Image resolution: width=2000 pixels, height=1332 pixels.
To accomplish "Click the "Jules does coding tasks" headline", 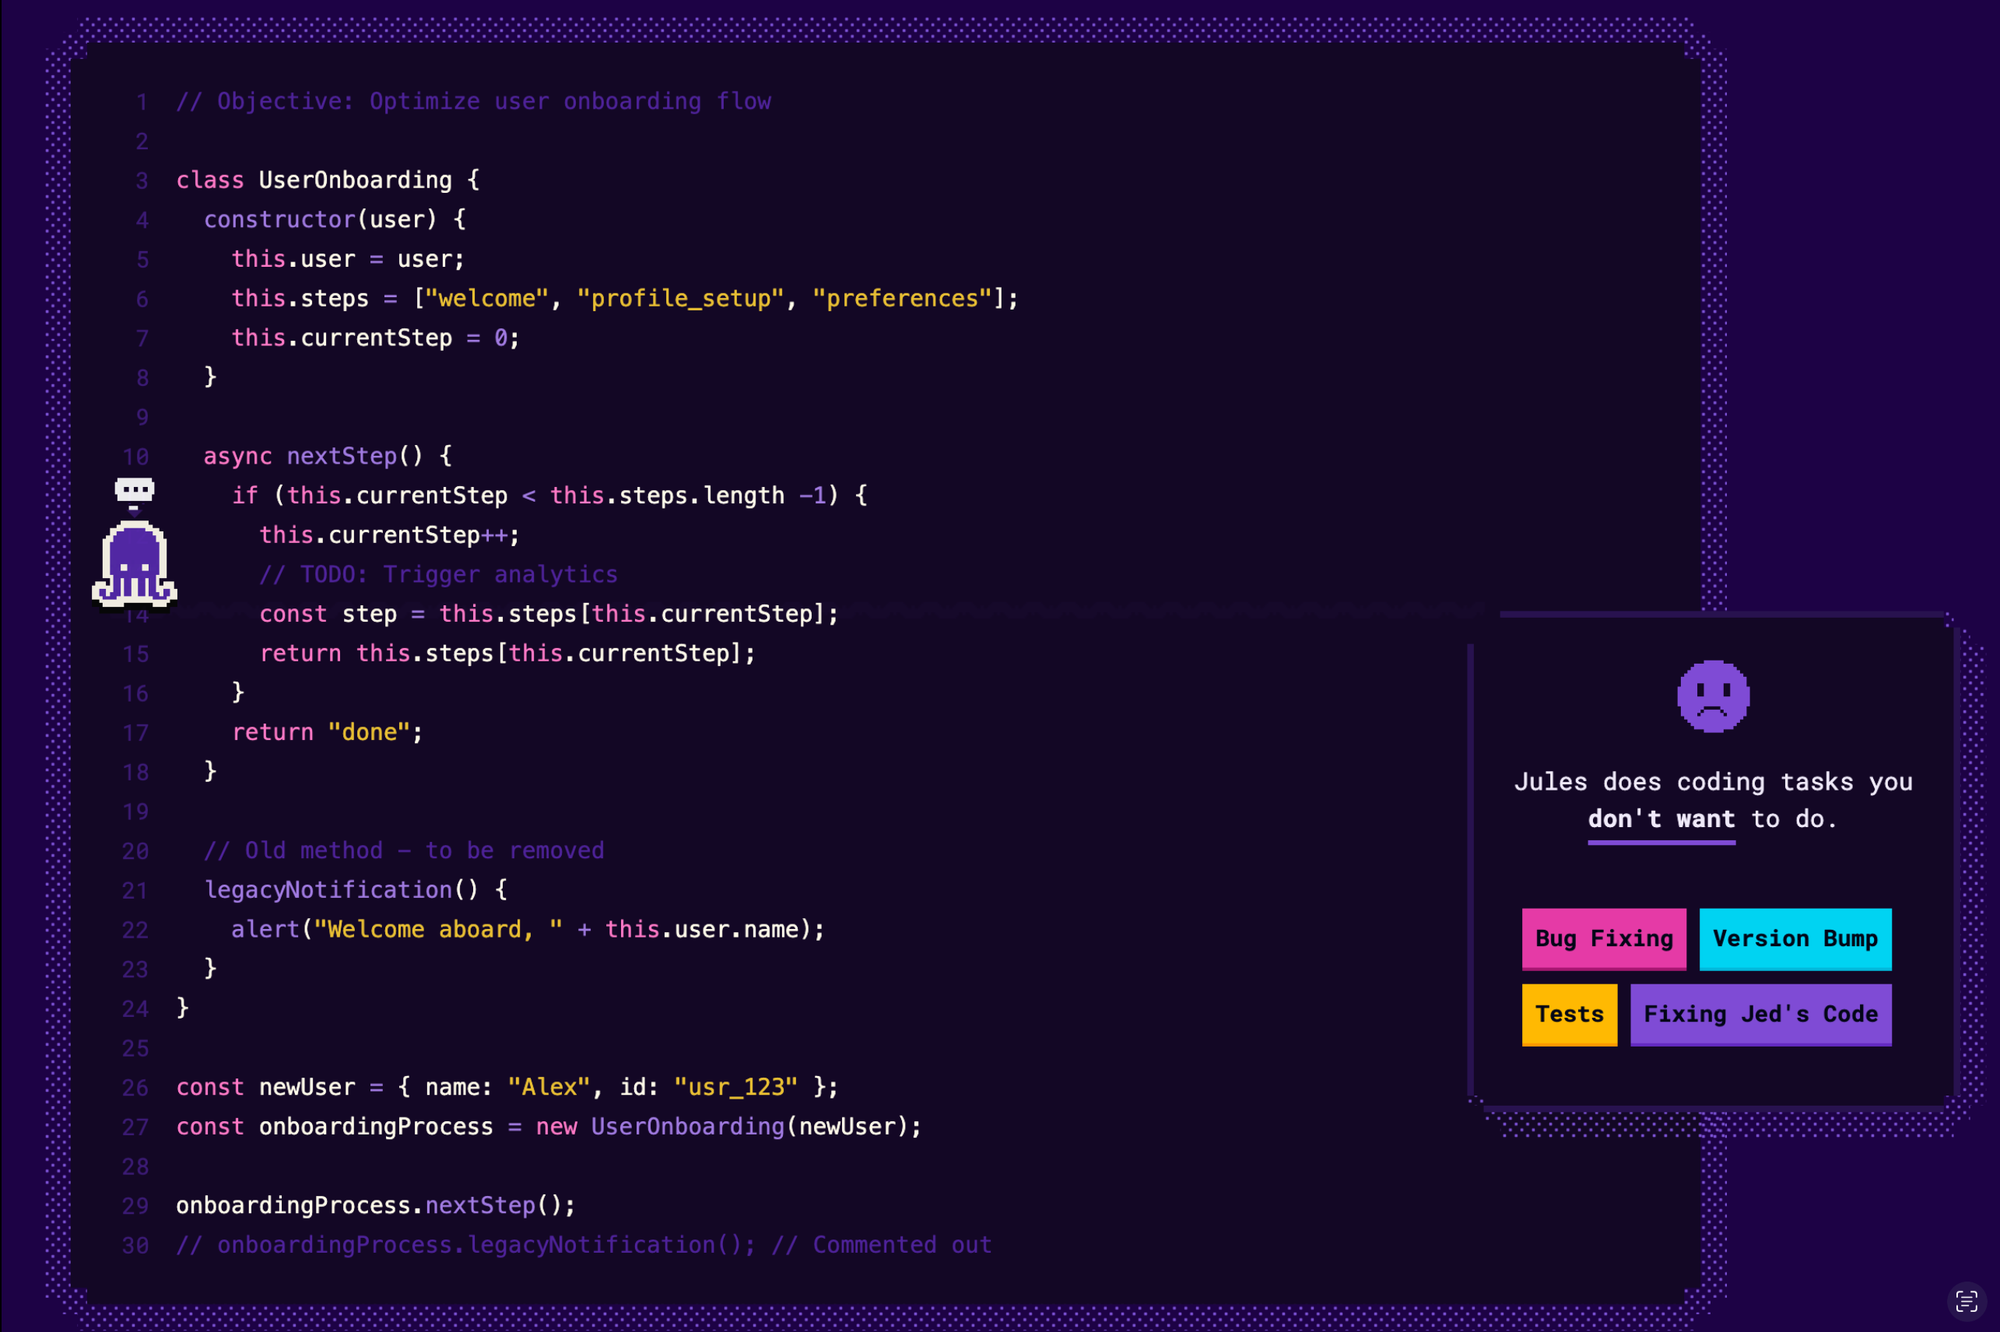I will tap(1712, 782).
